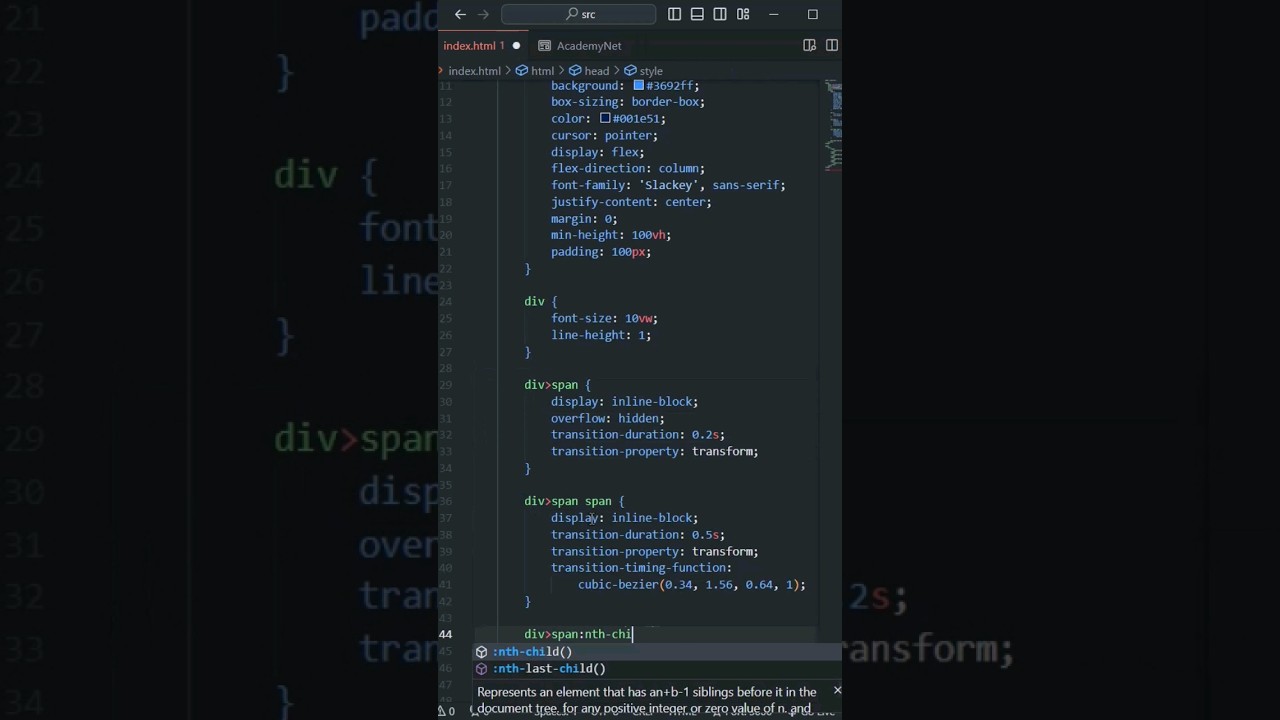Click the split editor right icon
The image size is (1280, 720).
pyautogui.click(x=831, y=45)
